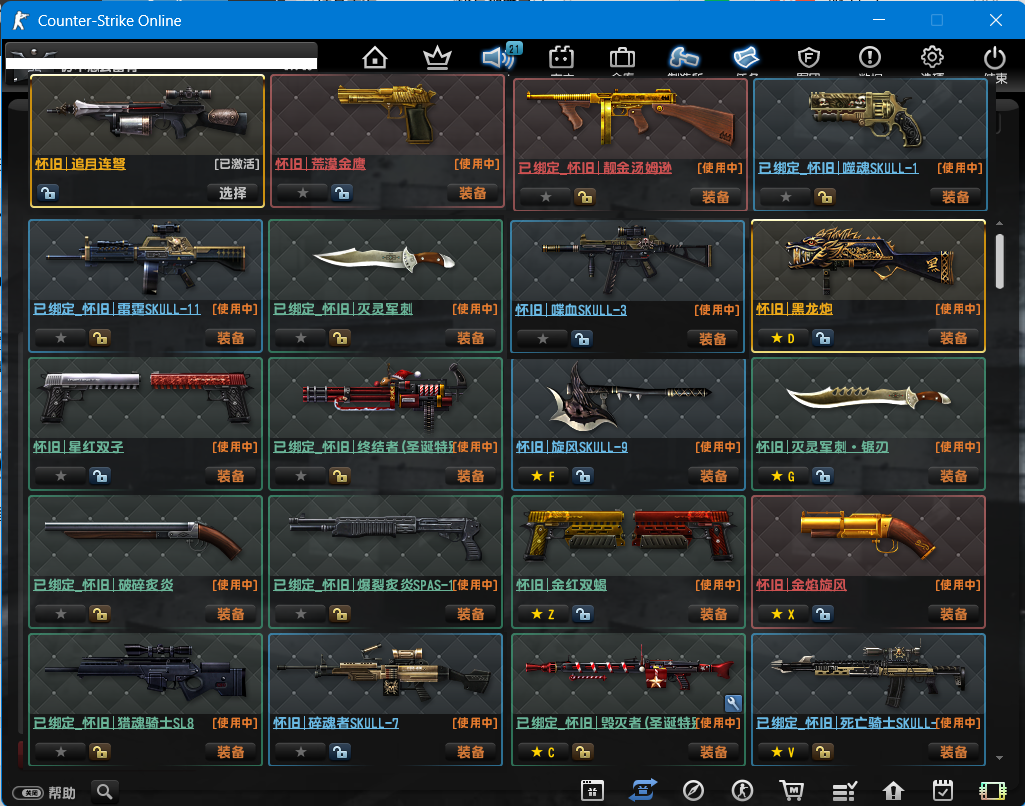
Task: Select the 终结者 Christmas minigun weapon image
Action: 386,397
